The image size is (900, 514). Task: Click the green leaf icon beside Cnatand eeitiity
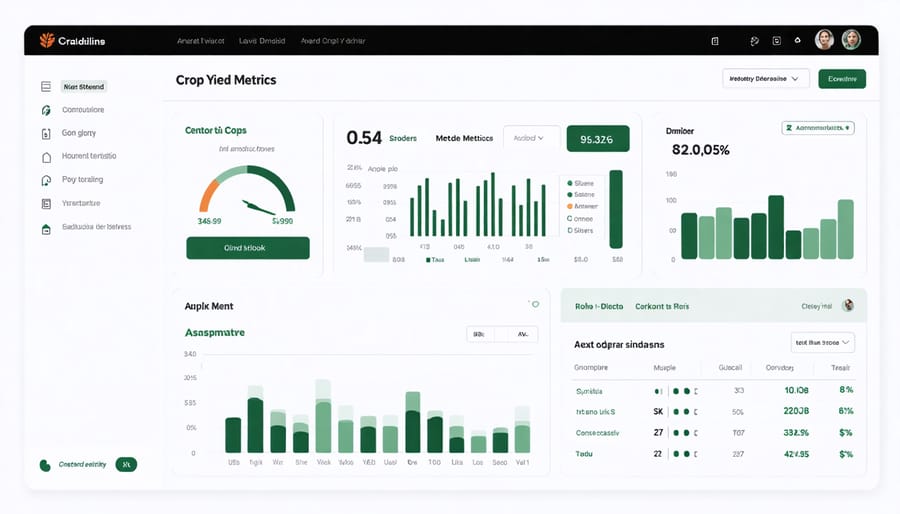(45, 465)
